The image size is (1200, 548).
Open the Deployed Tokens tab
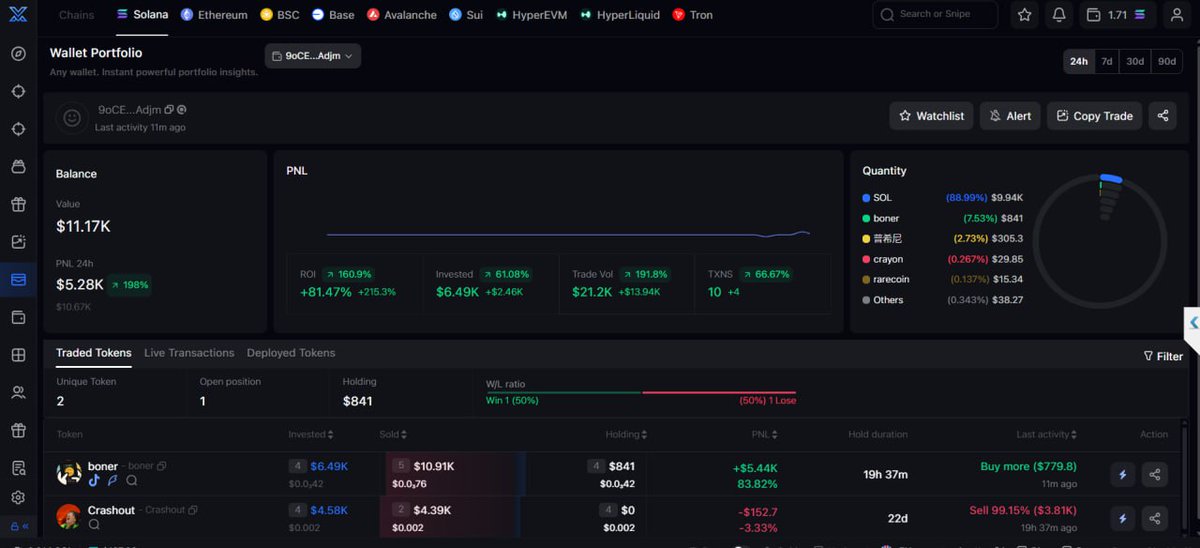tap(291, 353)
